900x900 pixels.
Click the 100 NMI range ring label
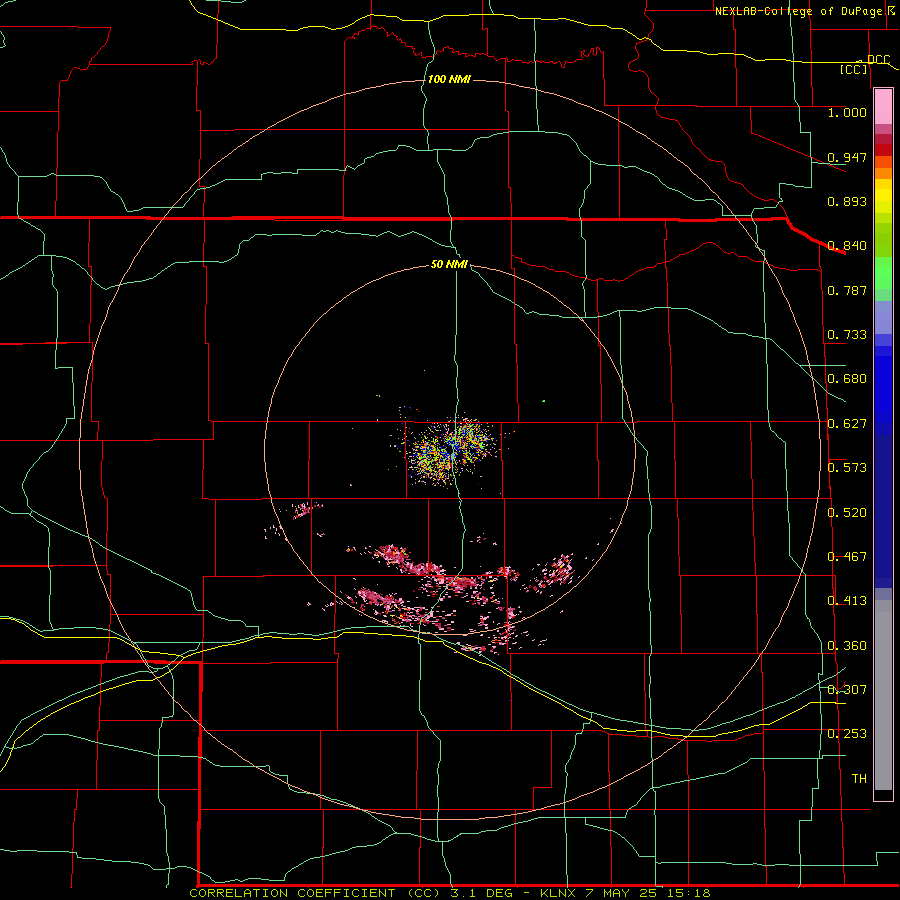(x=449, y=79)
